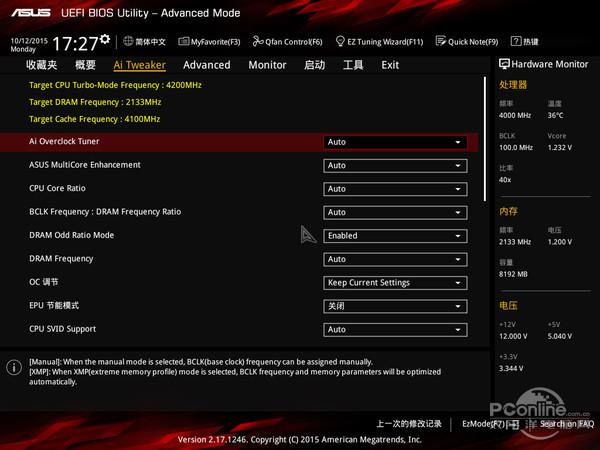Select the Ai Overclock Tuner row label
The image size is (600, 450).
tap(64, 141)
